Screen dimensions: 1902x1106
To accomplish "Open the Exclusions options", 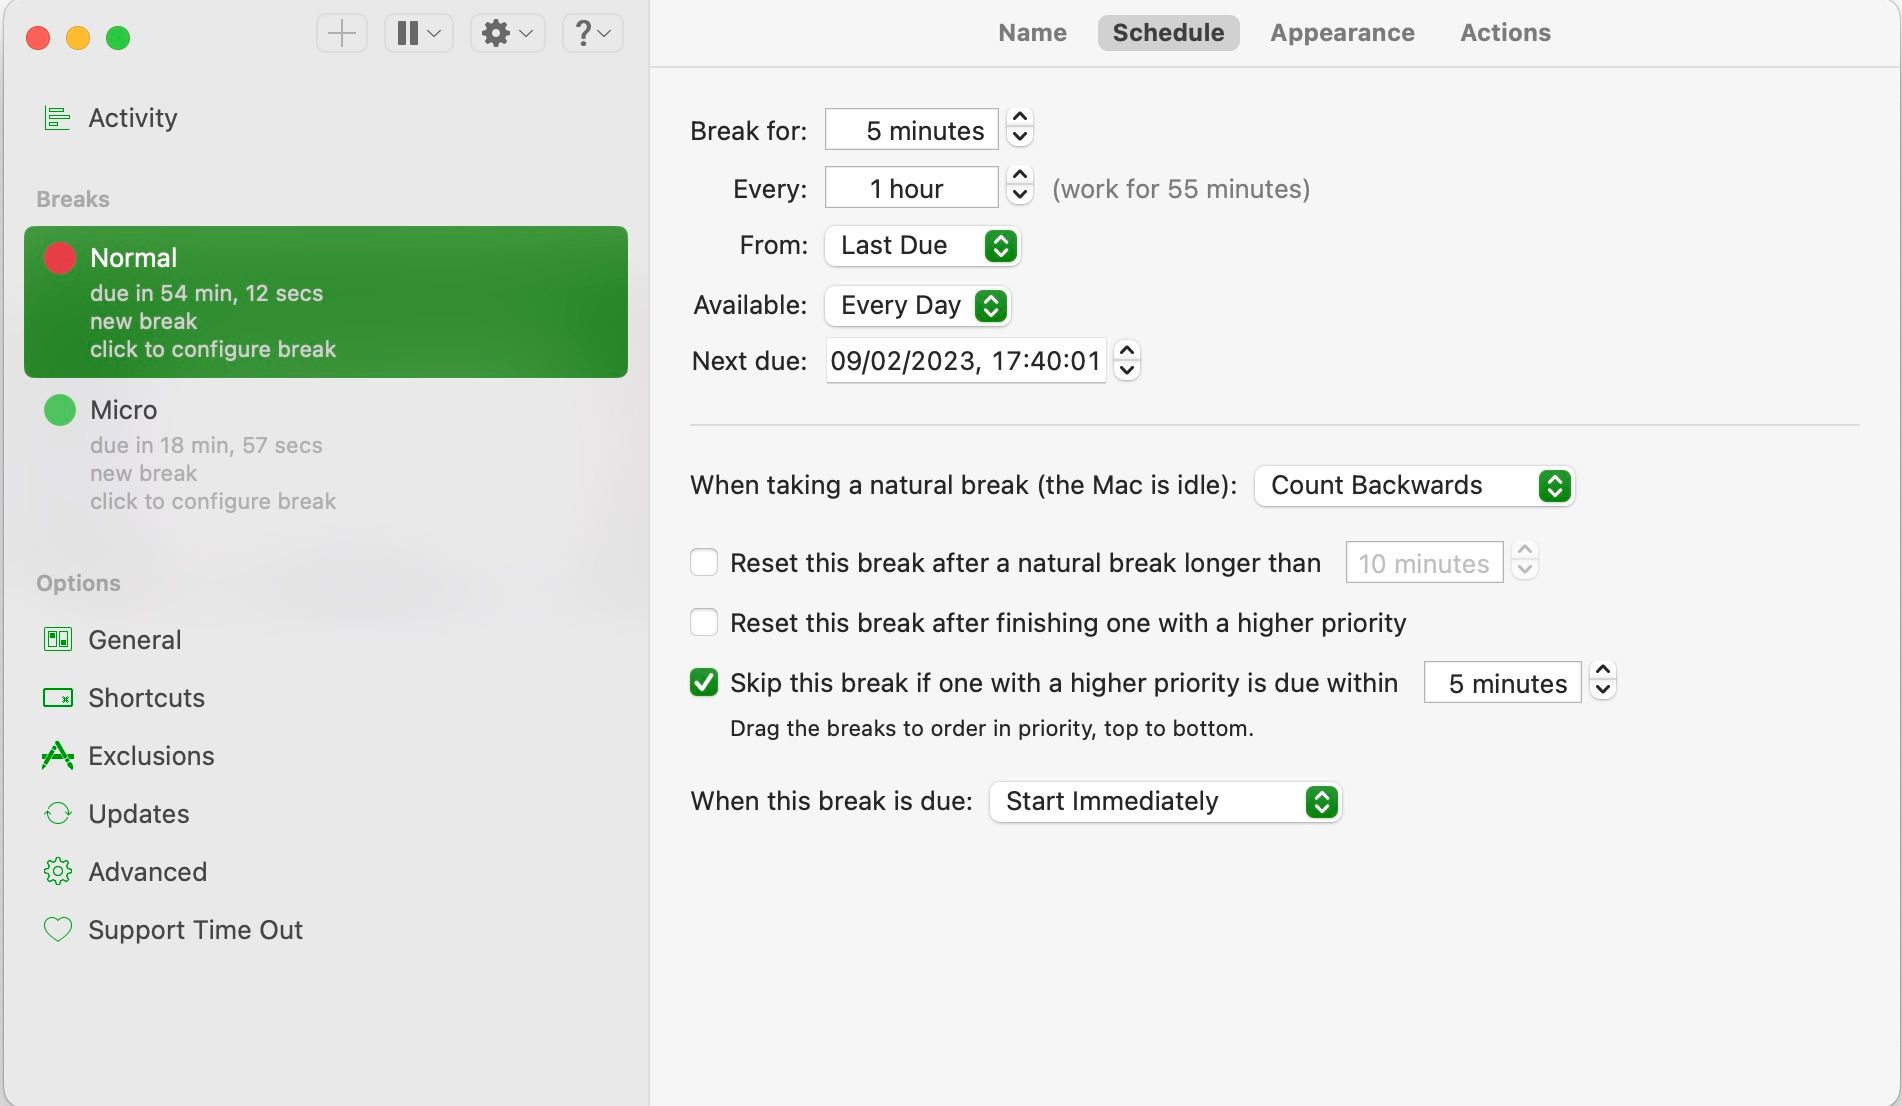I will [150, 756].
